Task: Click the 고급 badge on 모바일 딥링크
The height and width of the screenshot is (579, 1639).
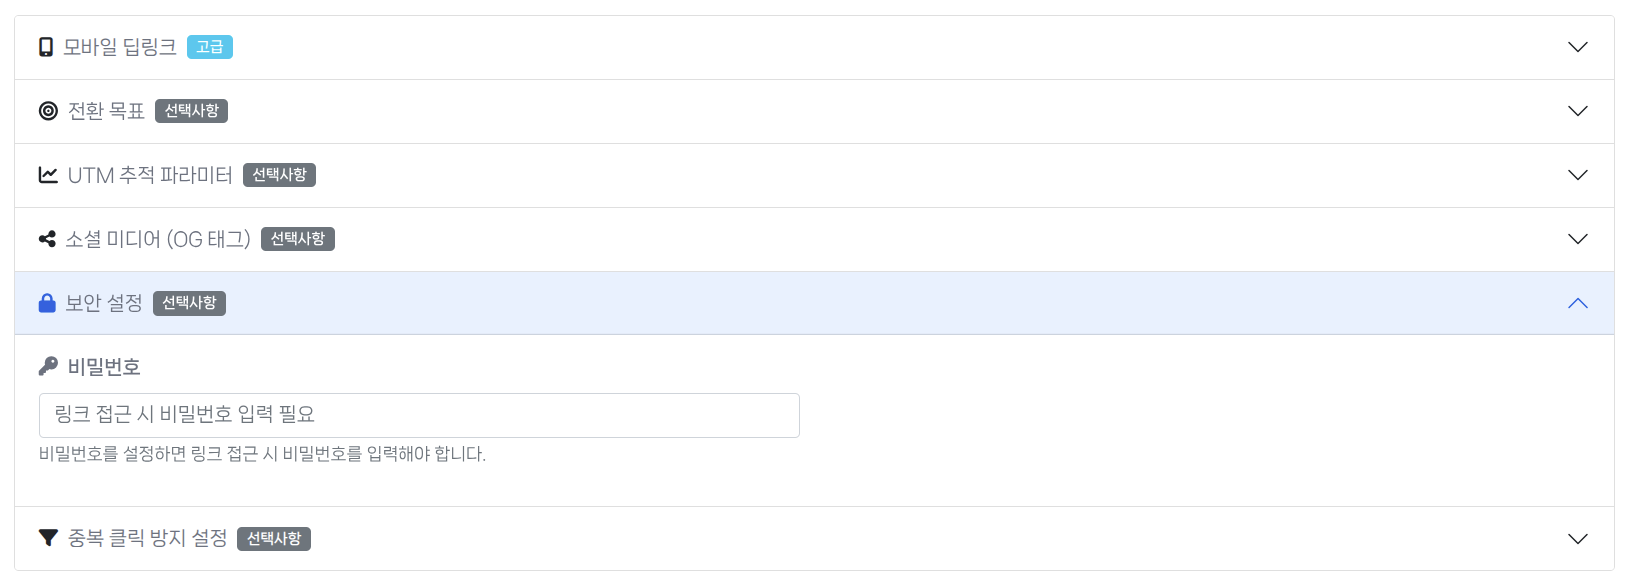Action: tap(210, 47)
